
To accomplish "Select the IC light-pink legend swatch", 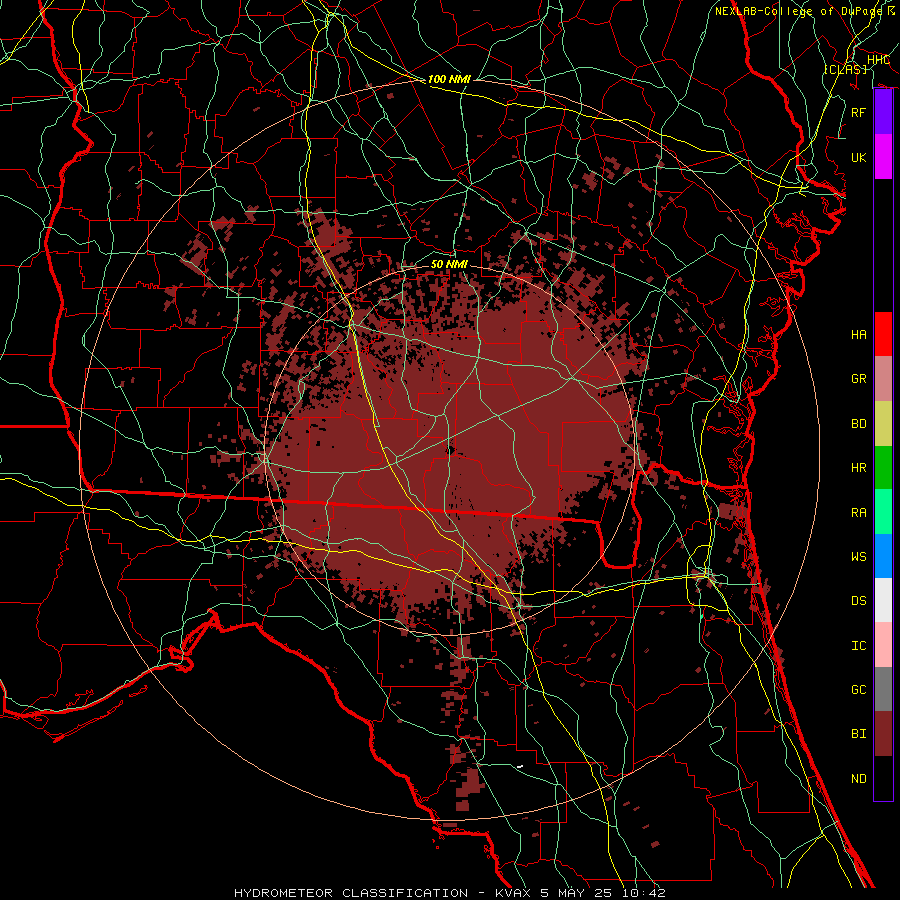I will click(883, 645).
